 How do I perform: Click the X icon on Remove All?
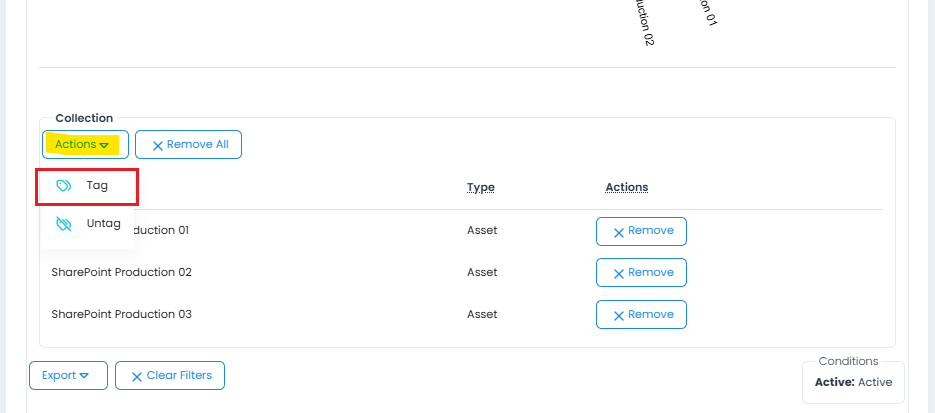tap(157, 145)
